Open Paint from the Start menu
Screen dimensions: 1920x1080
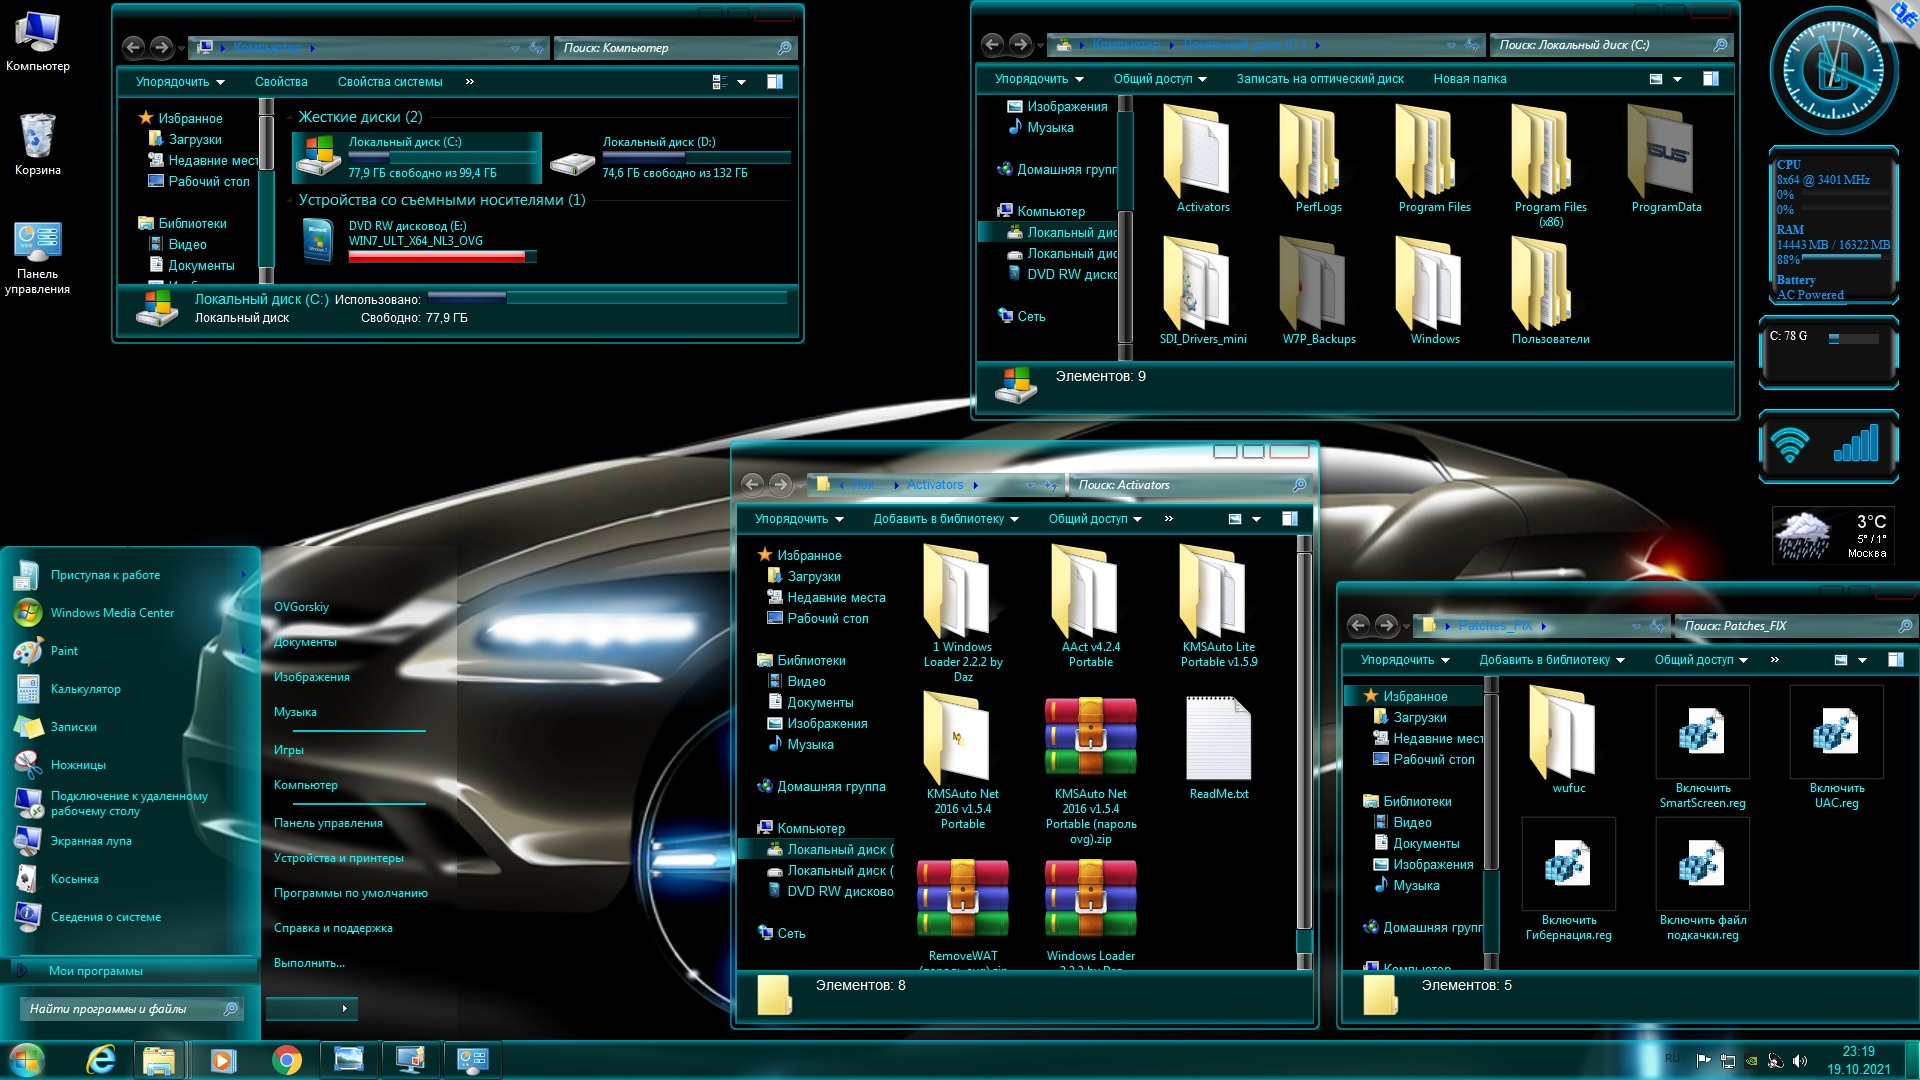coord(64,651)
